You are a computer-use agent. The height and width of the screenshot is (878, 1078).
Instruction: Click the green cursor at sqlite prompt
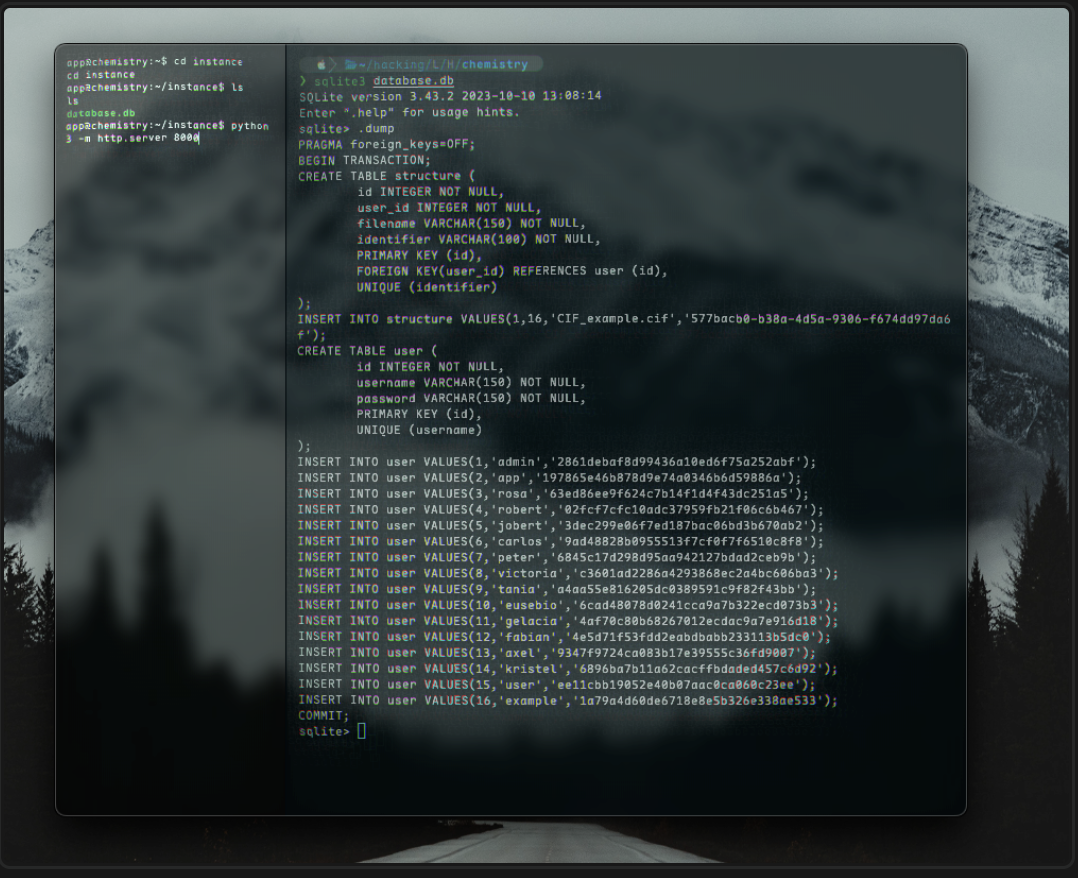coord(361,732)
